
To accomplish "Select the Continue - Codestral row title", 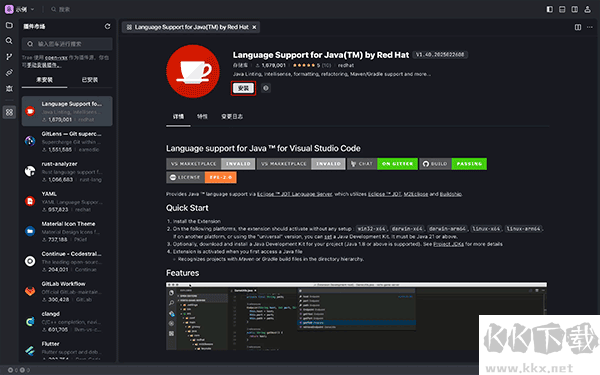I will (x=72, y=254).
